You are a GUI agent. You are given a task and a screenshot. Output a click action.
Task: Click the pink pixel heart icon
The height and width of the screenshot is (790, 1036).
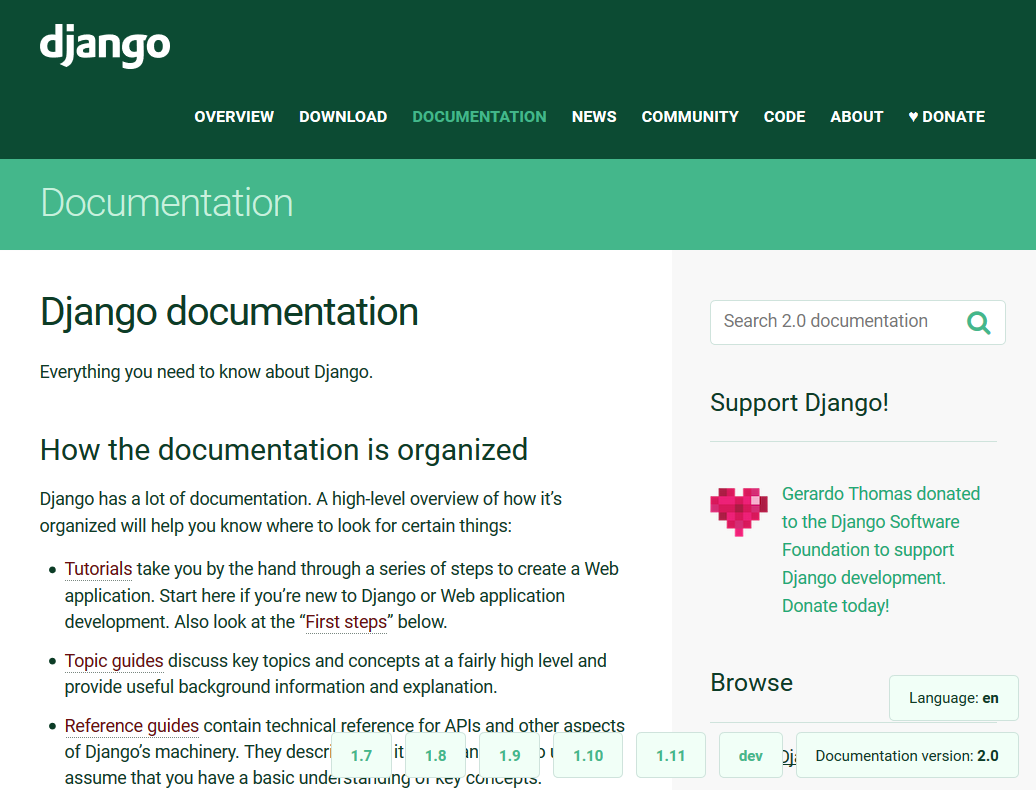pyautogui.click(x=739, y=511)
